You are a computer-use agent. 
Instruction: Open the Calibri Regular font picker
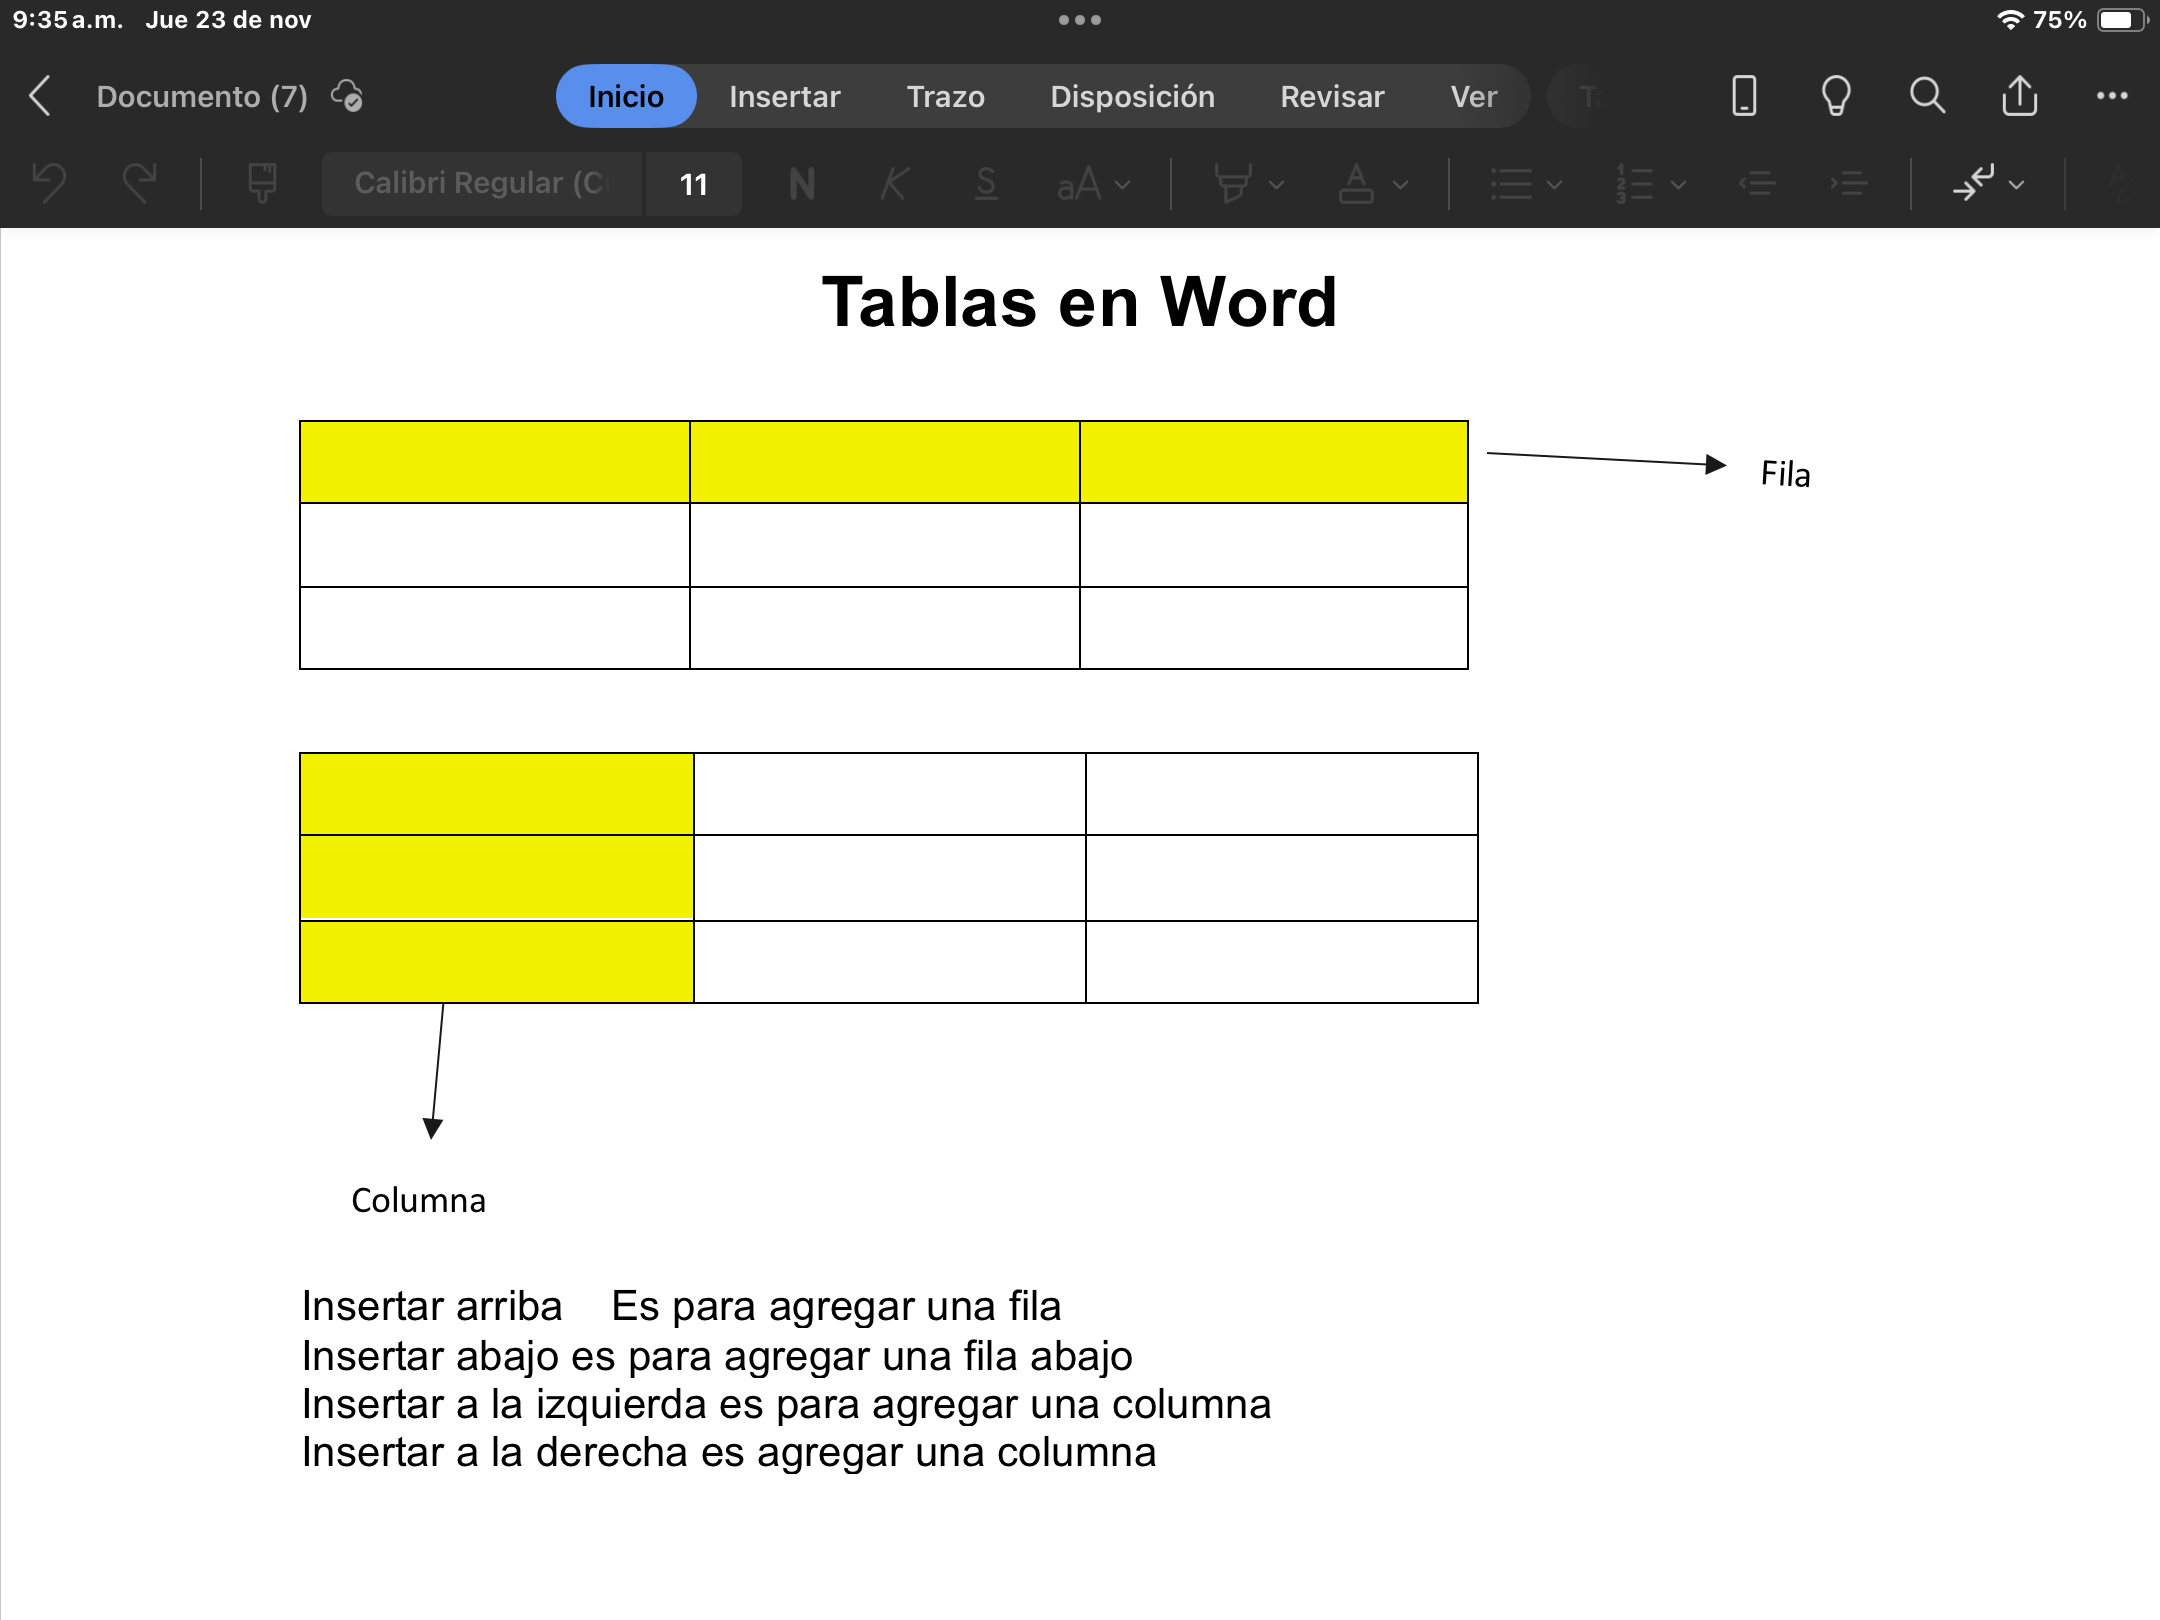[x=481, y=184]
